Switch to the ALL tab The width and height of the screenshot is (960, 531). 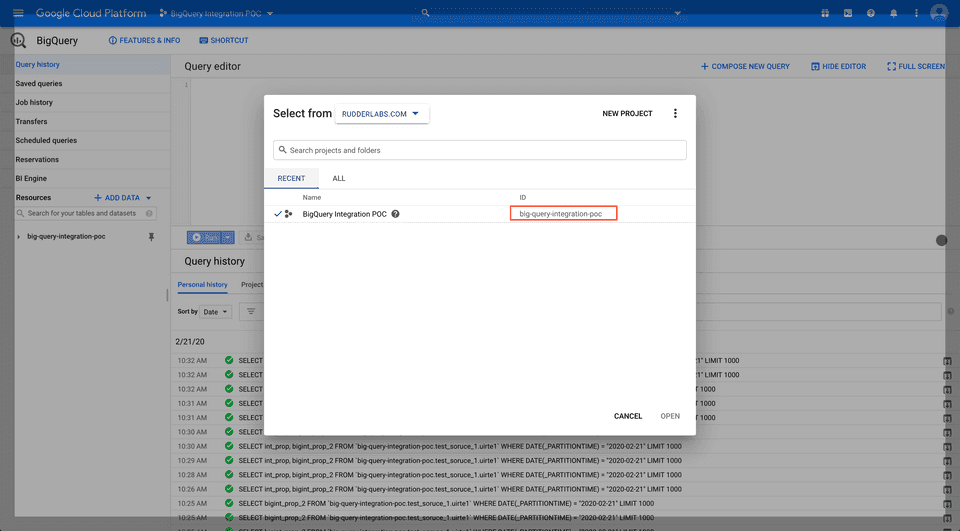point(339,178)
